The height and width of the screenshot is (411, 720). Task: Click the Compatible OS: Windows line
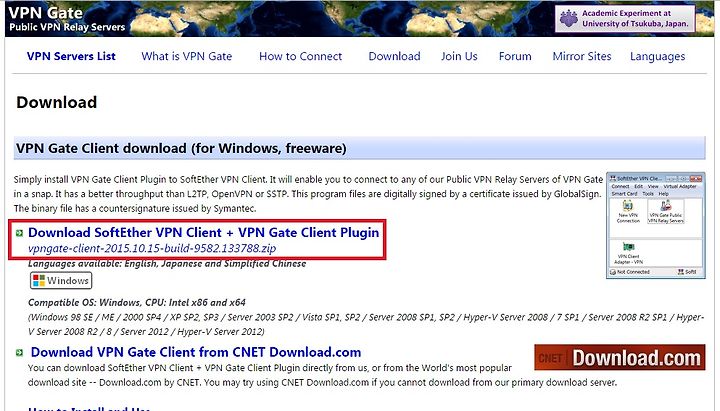[x=137, y=303]
